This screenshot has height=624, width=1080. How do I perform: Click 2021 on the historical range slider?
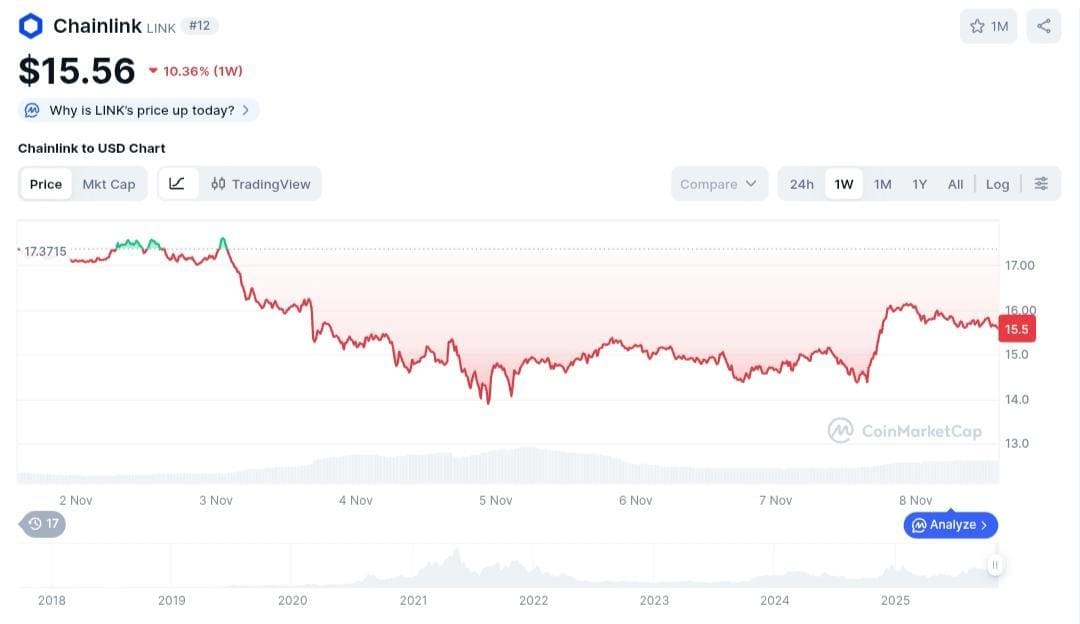(413, 600)
